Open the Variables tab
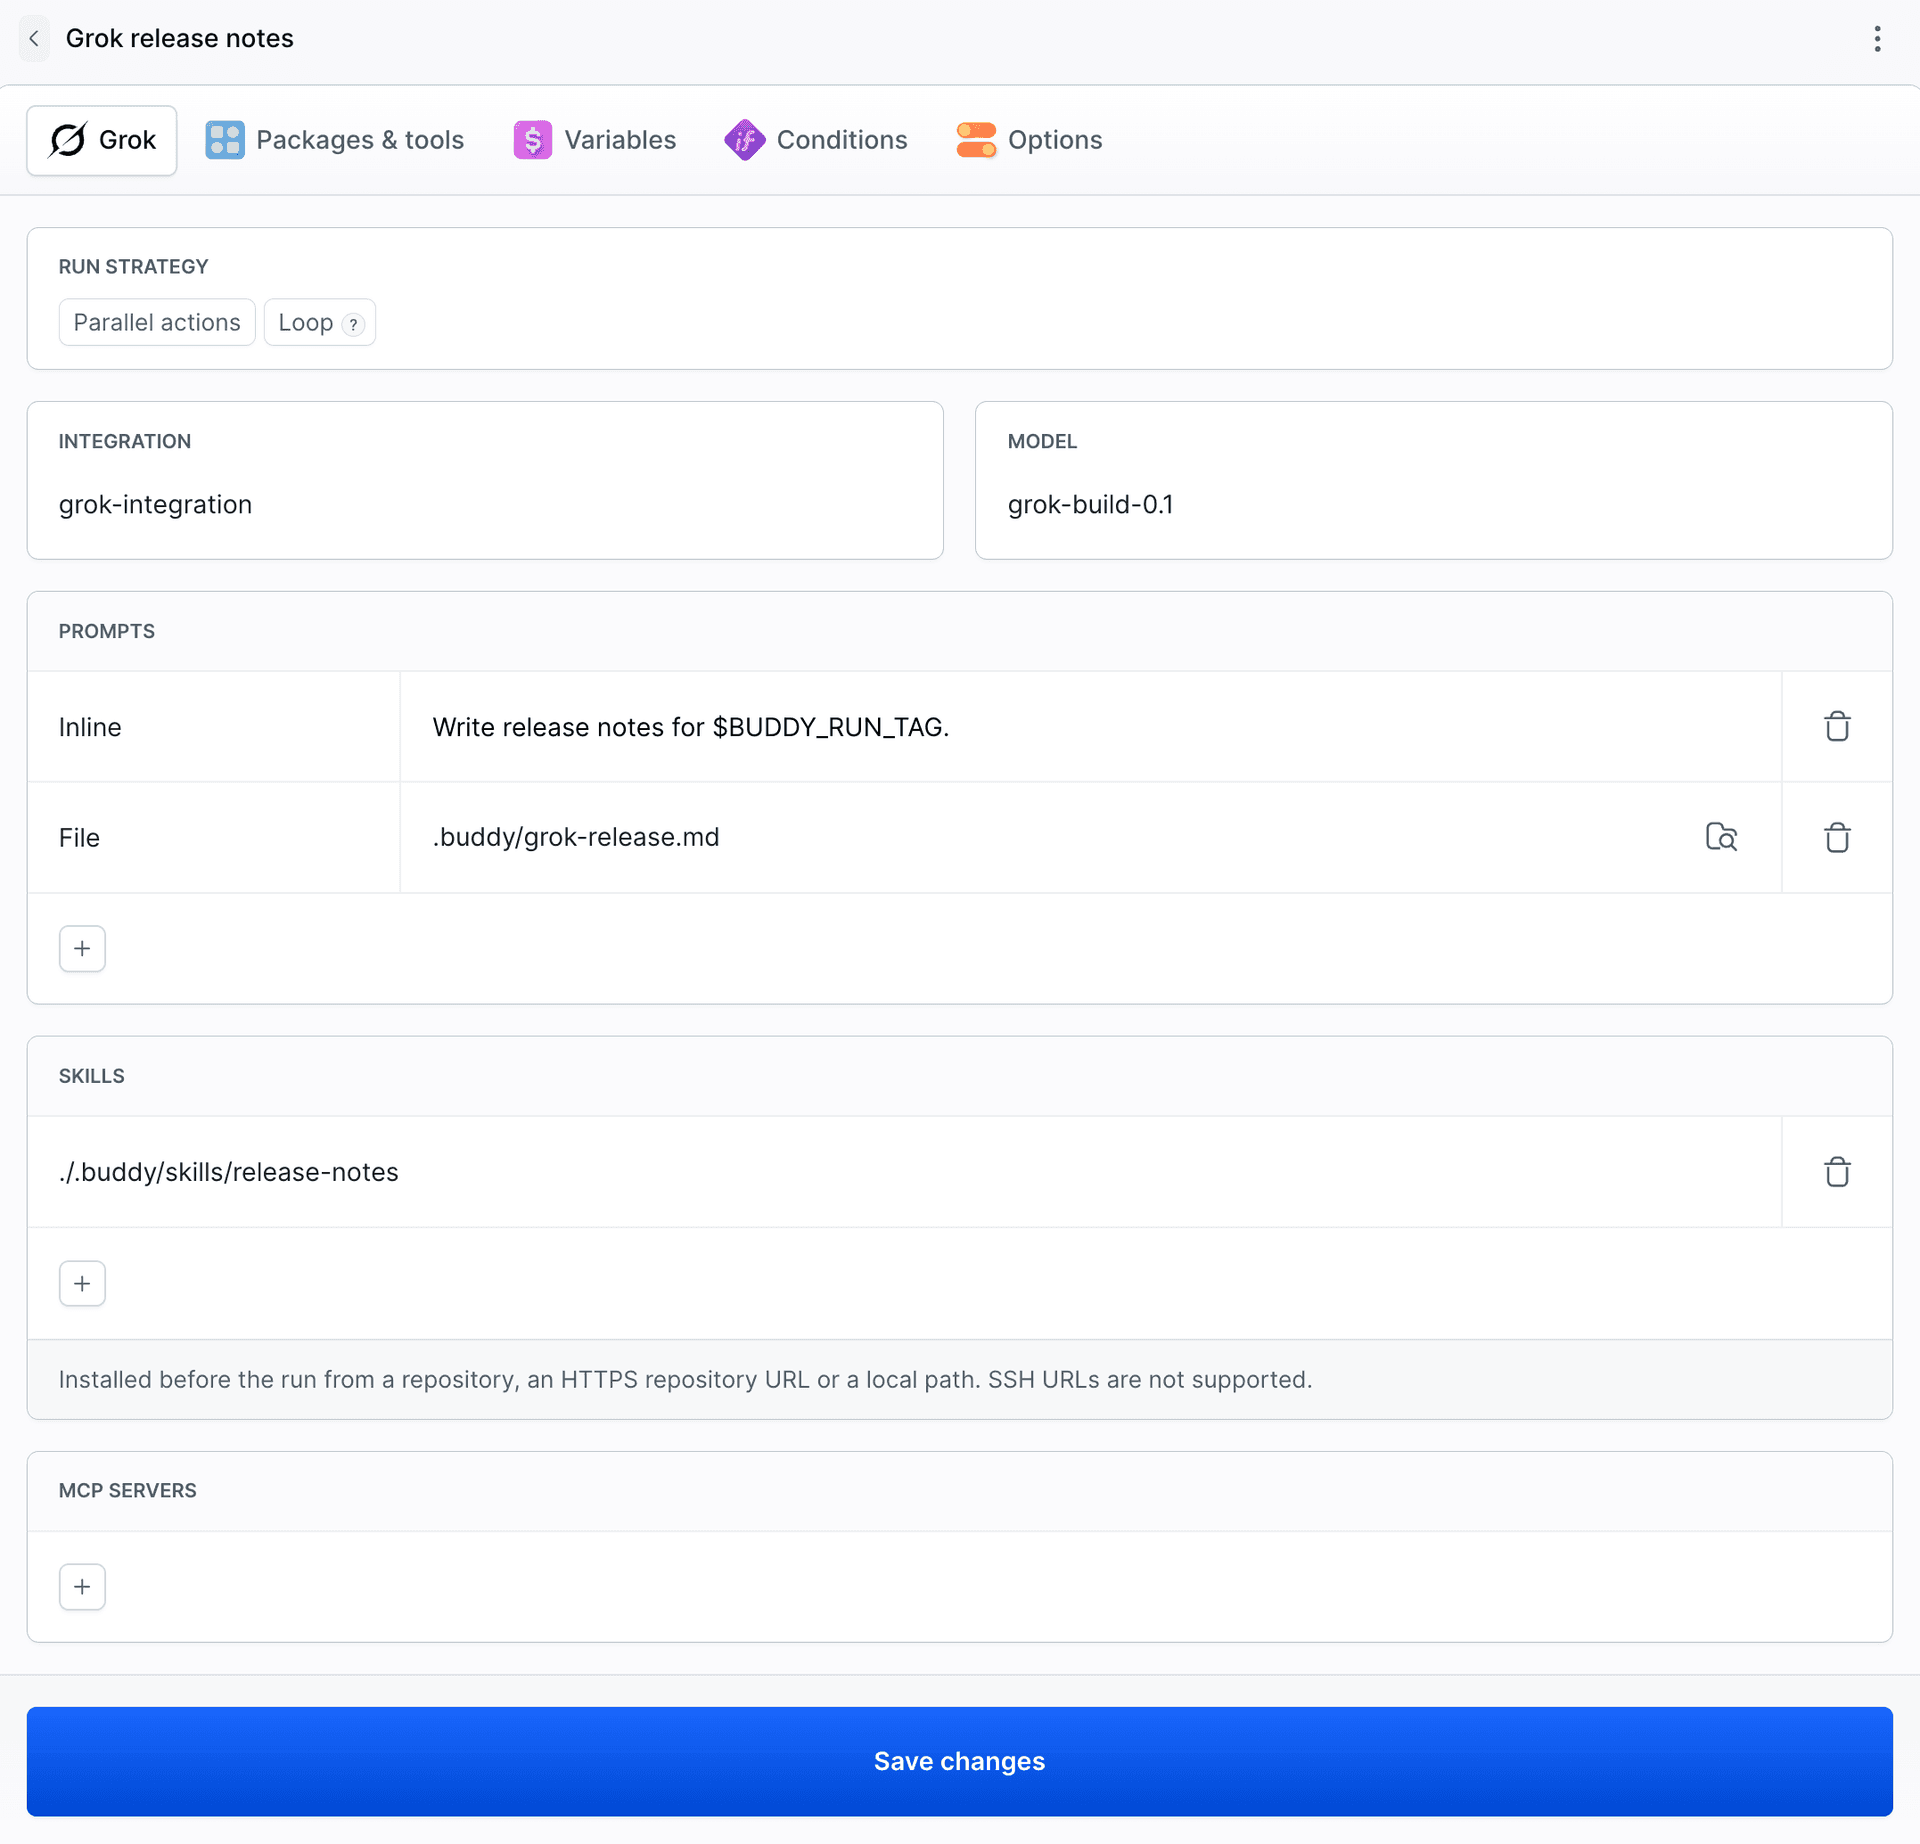 point(595,140)
